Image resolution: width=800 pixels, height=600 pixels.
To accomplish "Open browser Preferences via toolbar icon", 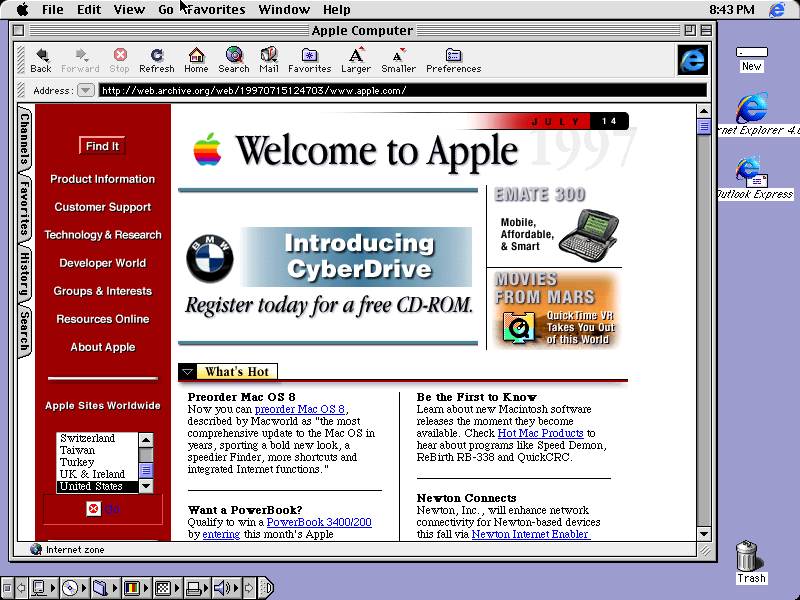I will tap(453, 61).
